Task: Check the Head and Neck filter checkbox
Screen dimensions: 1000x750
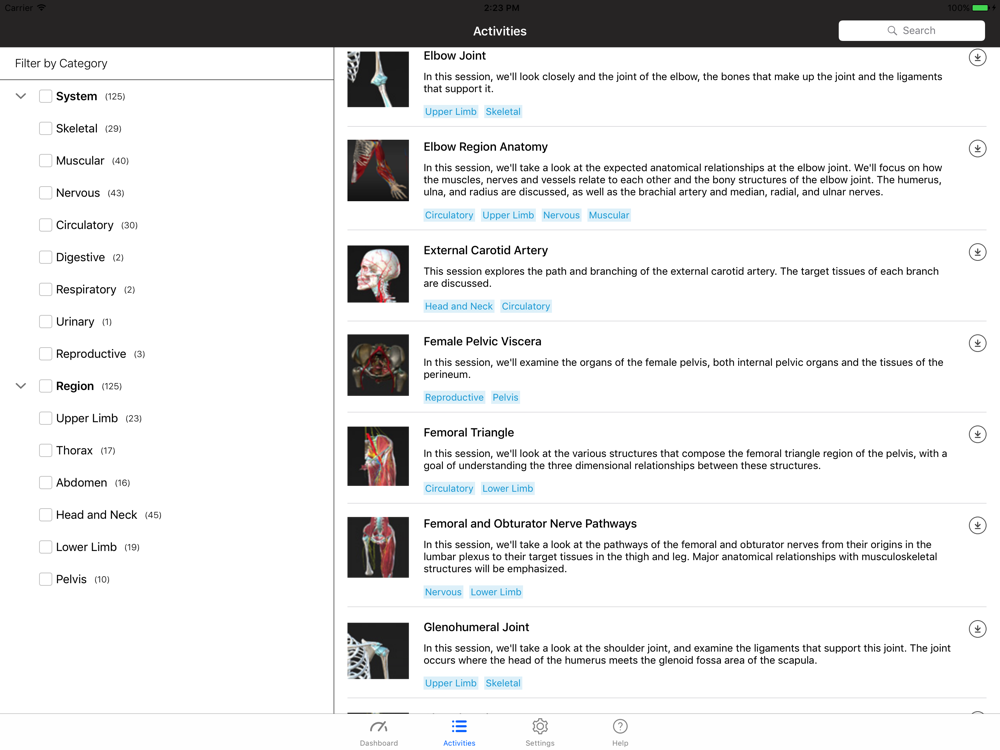Action: [45, 515]
